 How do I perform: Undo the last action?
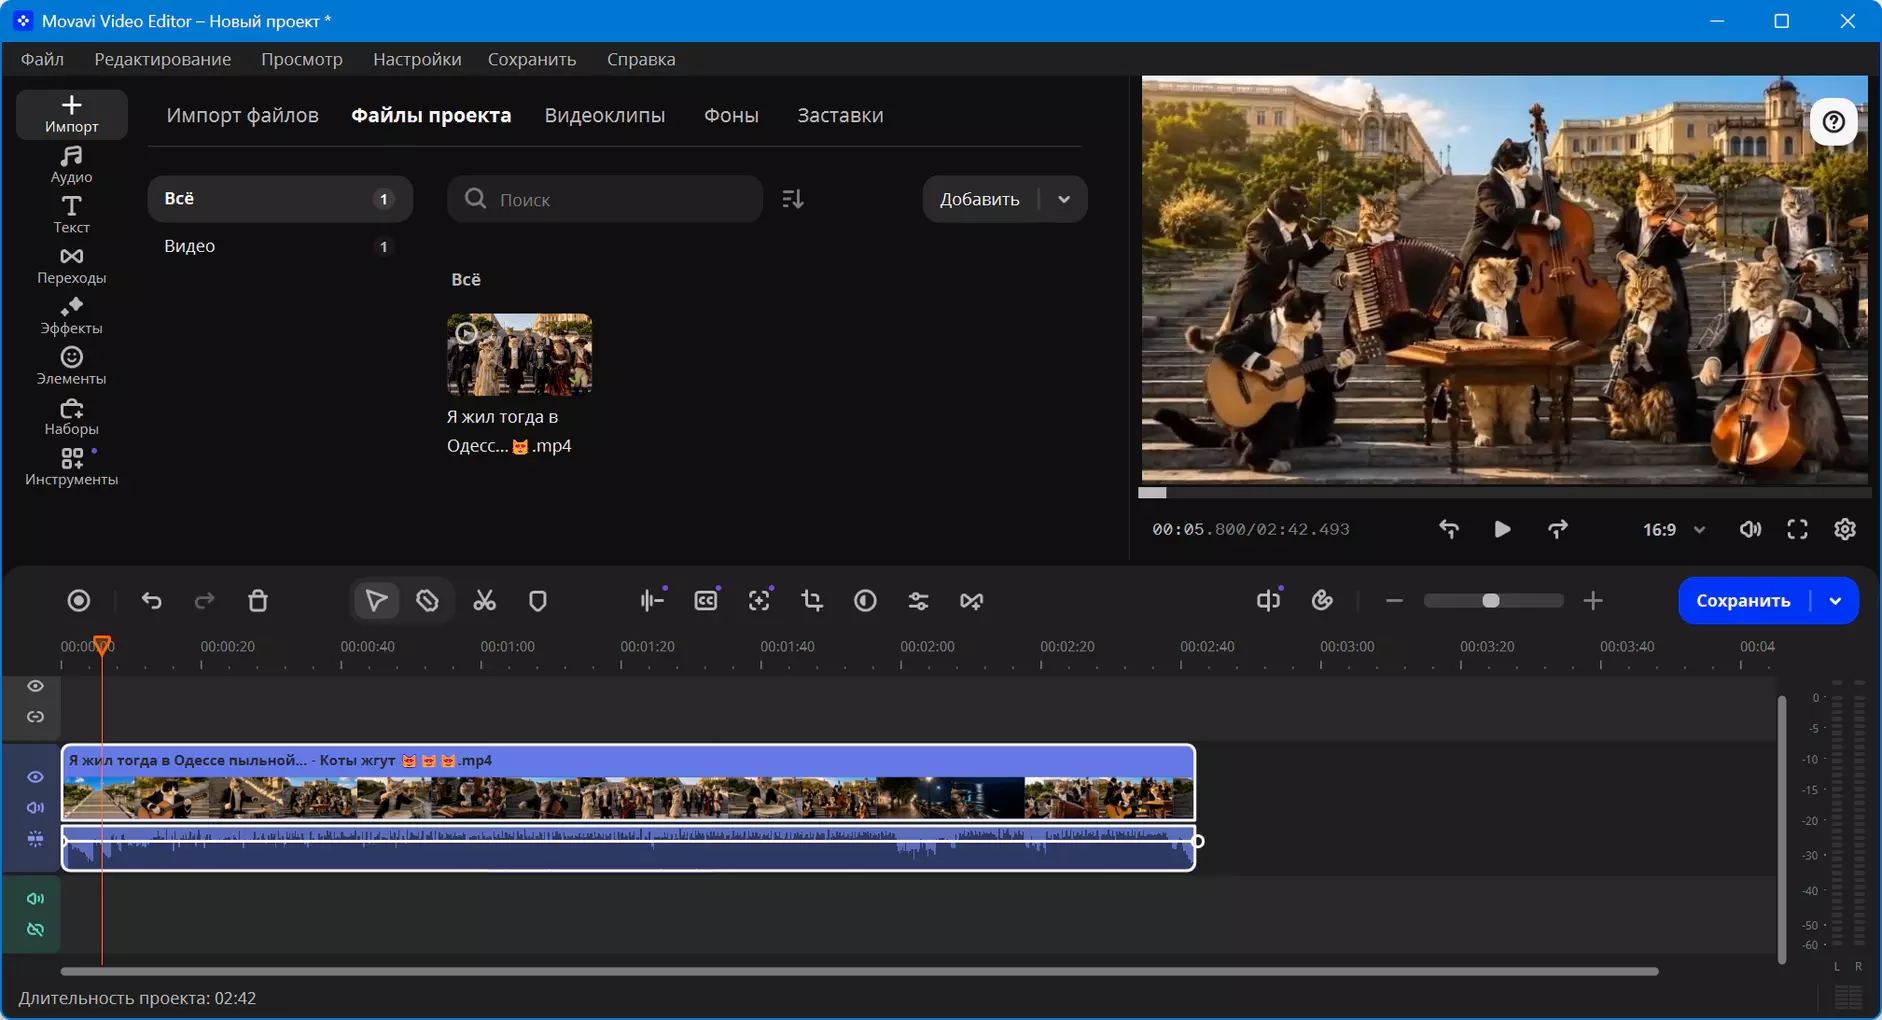(x=152, y=601)
